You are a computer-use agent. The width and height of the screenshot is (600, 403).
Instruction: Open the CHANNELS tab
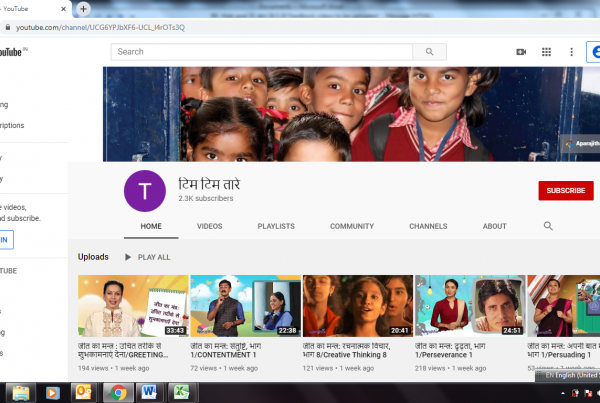[x=428, y=226]
